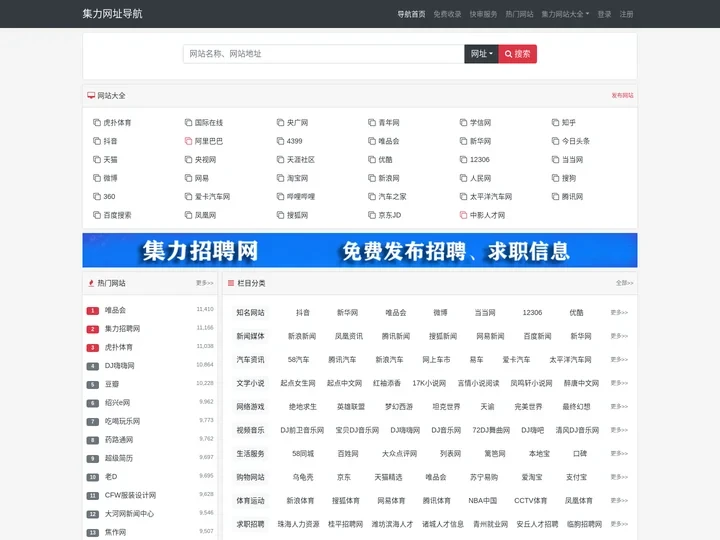Screen dimensions: 720x540
Task: Open the 集力招聘网 banner advertisement
Action: point(360,250)
